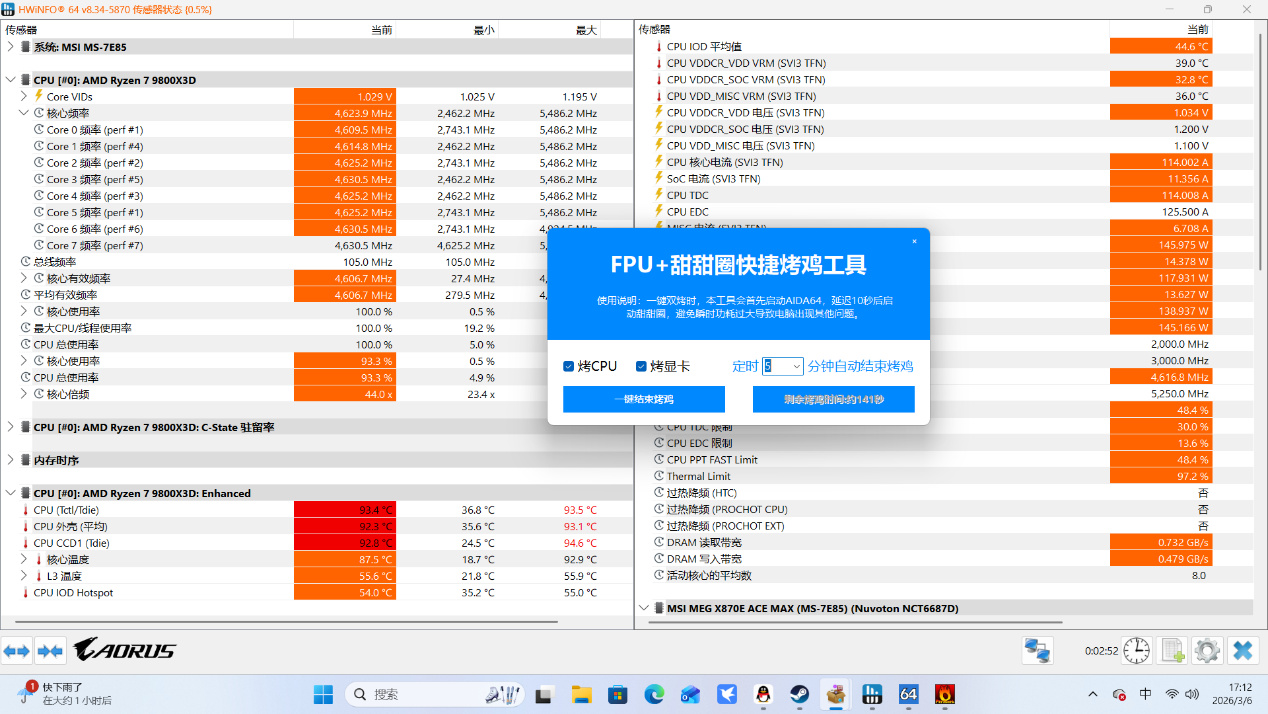Viewport: 1268px width, 714px height.
Task: Collapse the CPU [#0]: AMD Ryzen 7 9800X3D group
Action: click(11, 79)
